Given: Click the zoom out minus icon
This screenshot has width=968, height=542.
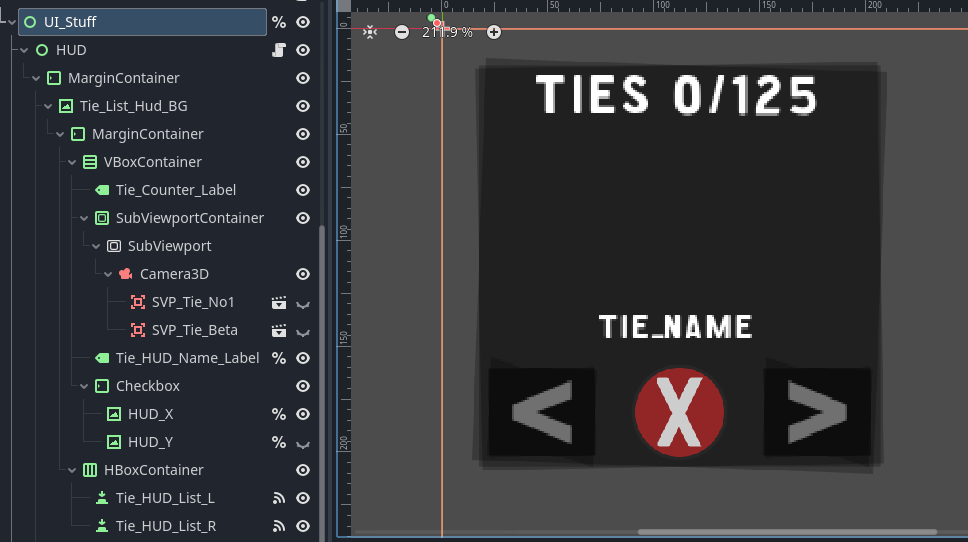Looking at the screenshot, I should pos(402,32).
